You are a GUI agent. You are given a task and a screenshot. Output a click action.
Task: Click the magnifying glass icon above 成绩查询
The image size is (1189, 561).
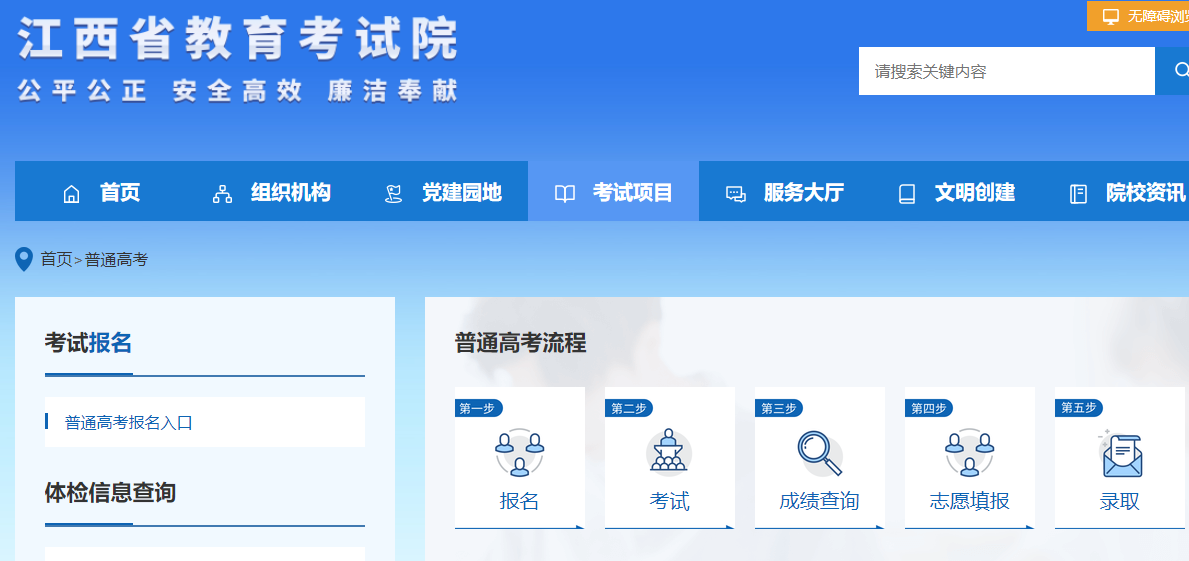(819, 453)
